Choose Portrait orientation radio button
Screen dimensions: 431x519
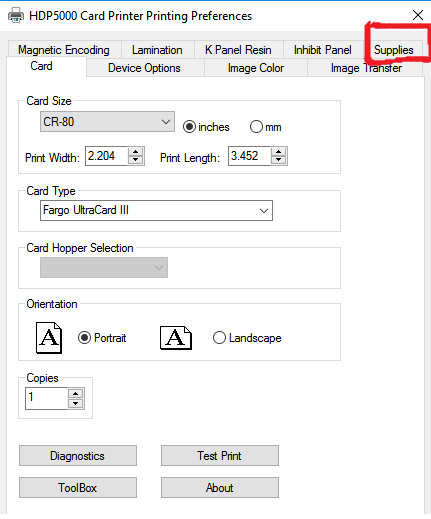pyautogui.click(x=84, y=338)
